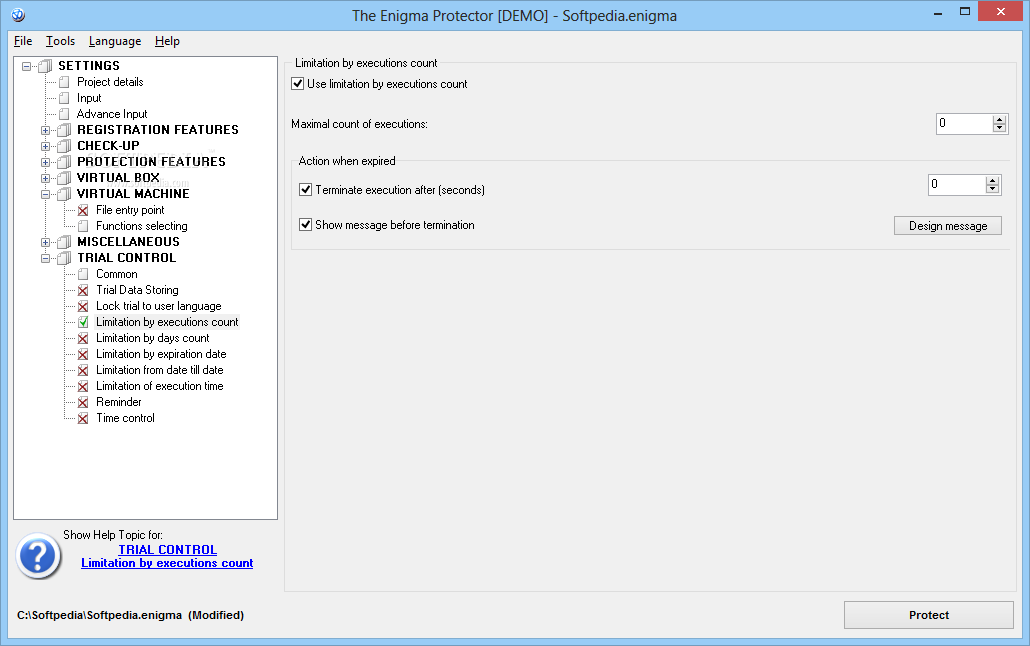Image resolution: width=1030 pixels, height=646 pixels.
Task: Increase Terminate execution seconds value
Action: [x=992, y=181]
